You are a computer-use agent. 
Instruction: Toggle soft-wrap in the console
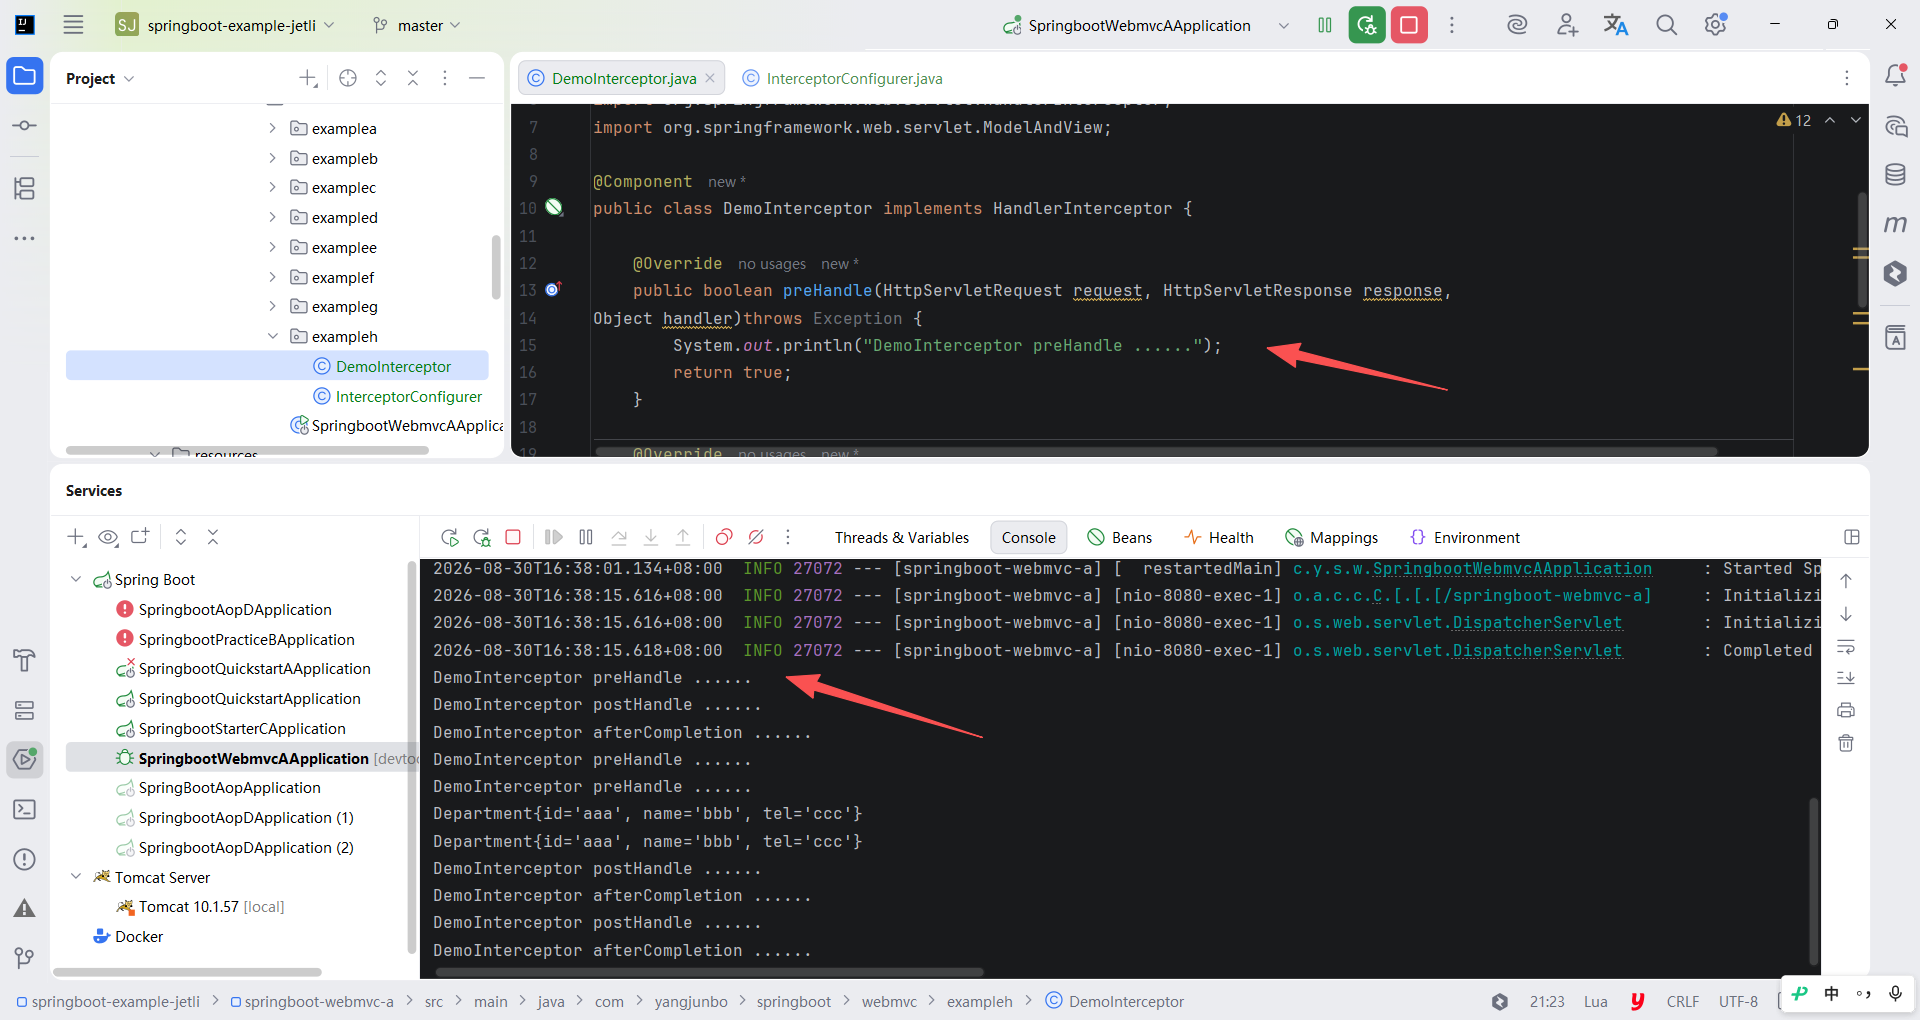tap(1846, 646)
